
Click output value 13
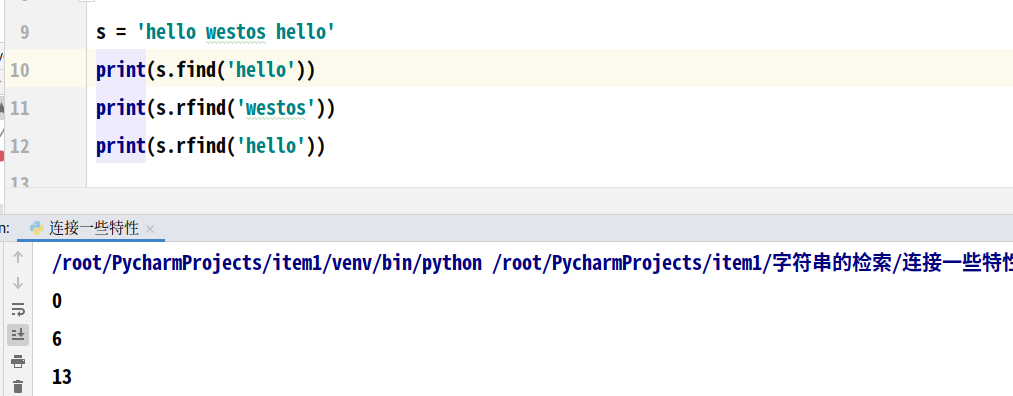click(62, 377)
